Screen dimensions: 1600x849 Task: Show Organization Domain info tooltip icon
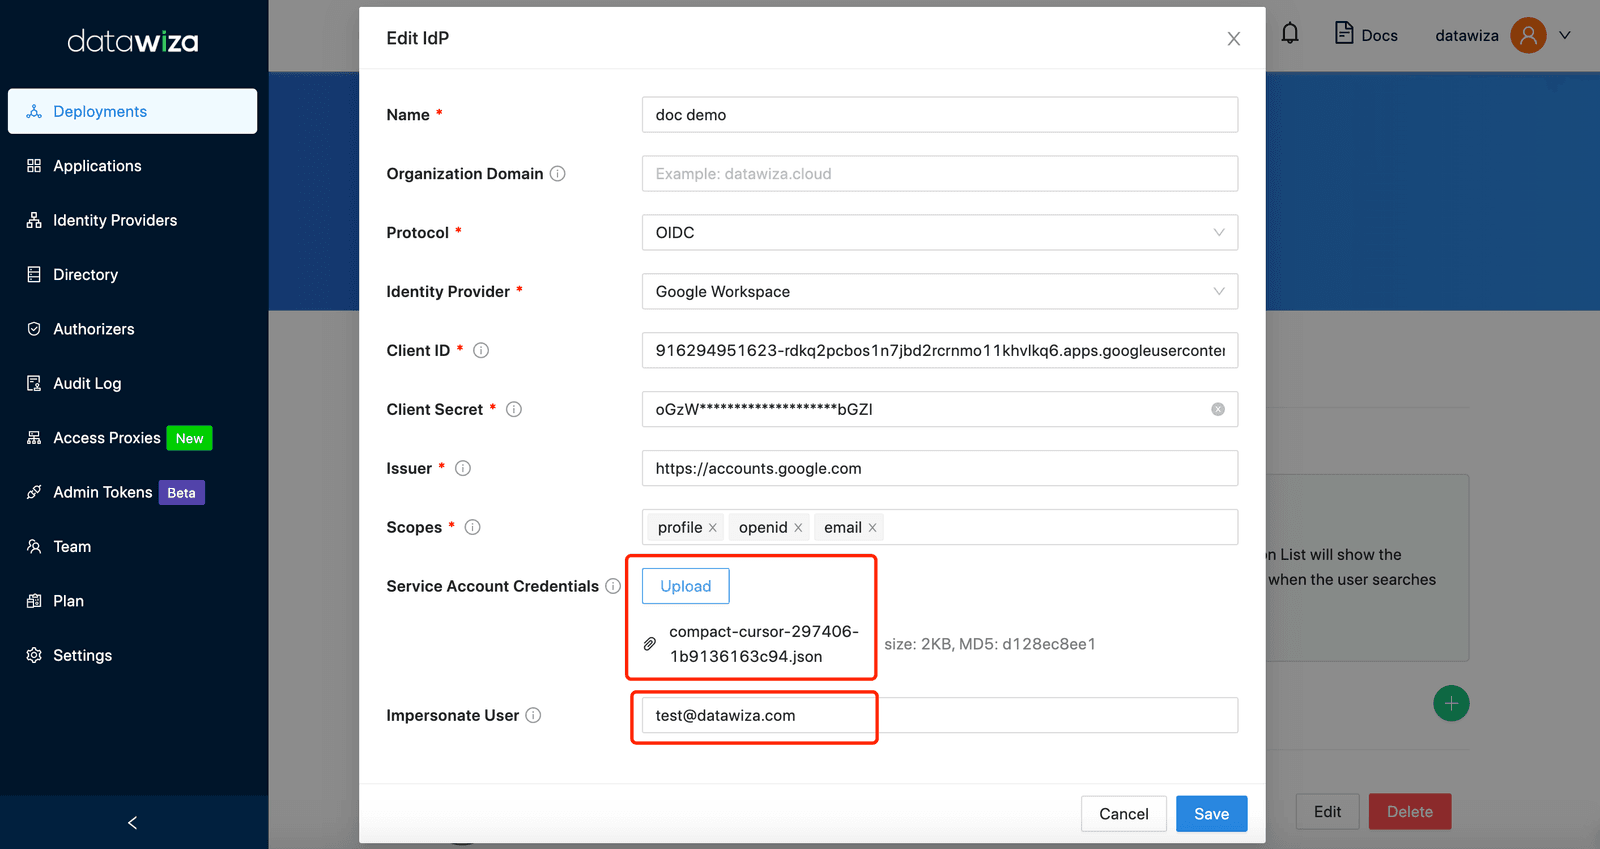tap(558, 174)
